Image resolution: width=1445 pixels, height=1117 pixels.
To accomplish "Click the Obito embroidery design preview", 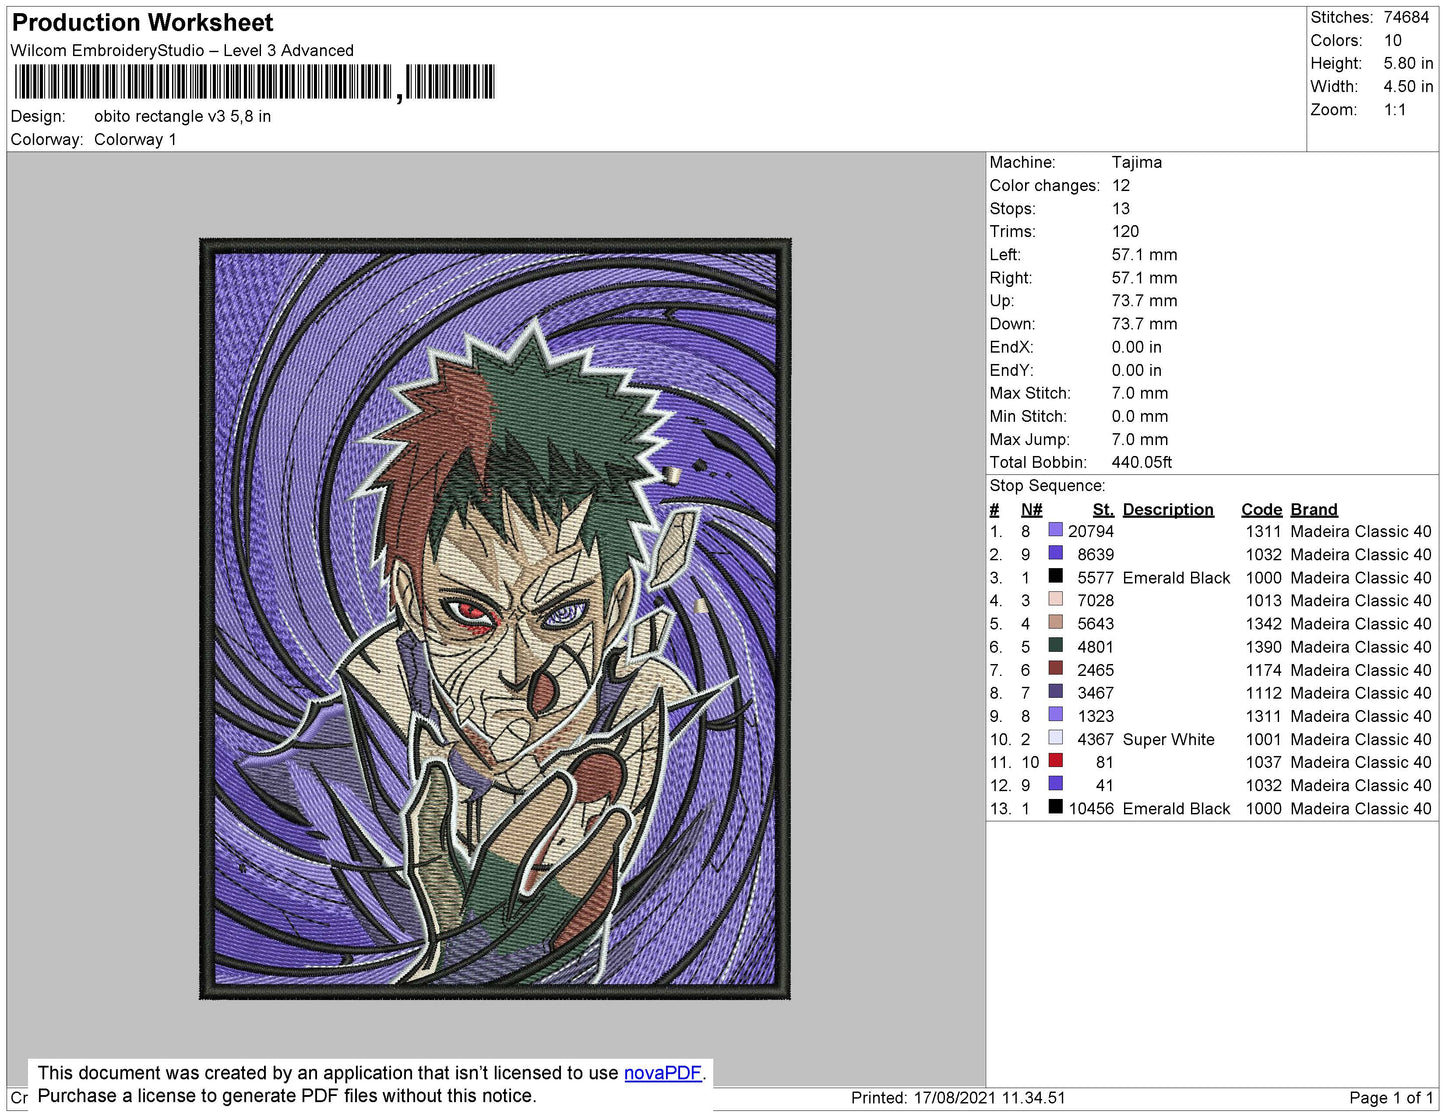I will [495, 618].
